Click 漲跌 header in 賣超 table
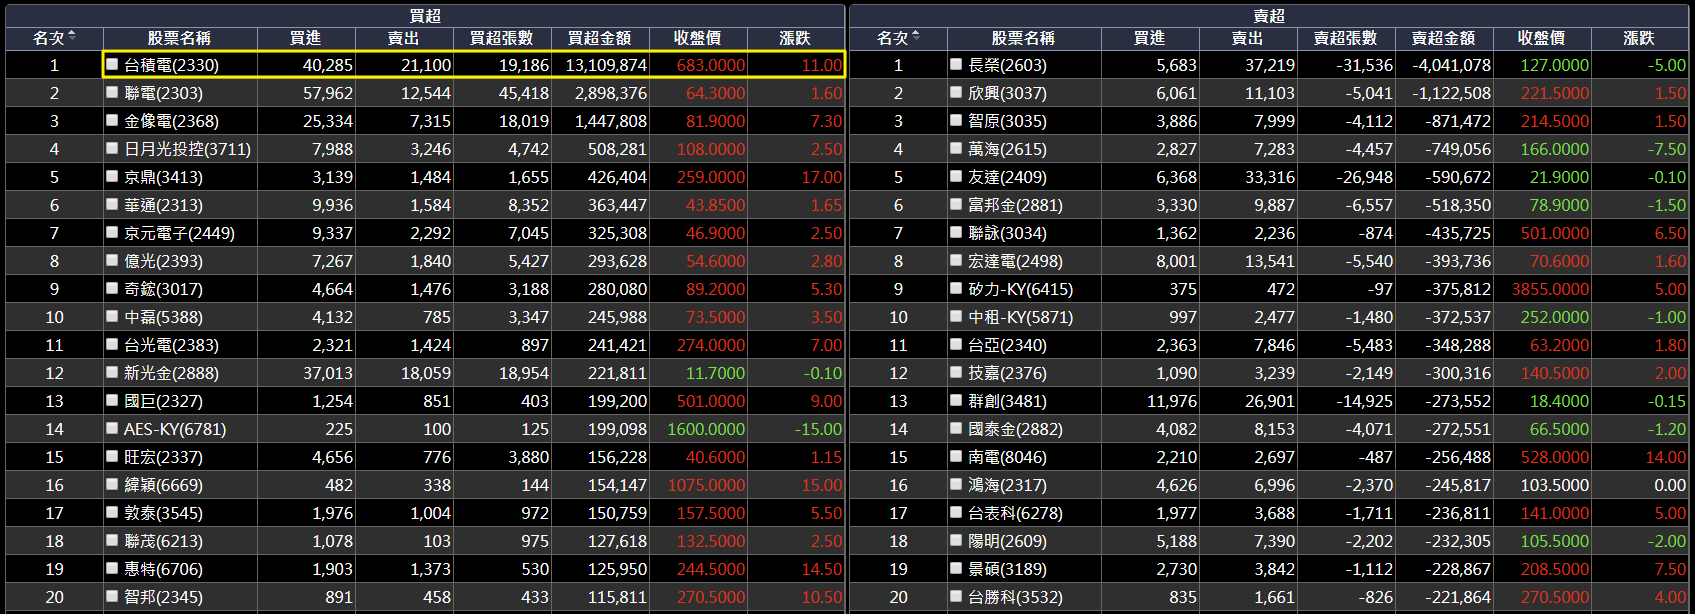The width and height of the screenshot is (1695, 614). click(x=1640, y=37)
